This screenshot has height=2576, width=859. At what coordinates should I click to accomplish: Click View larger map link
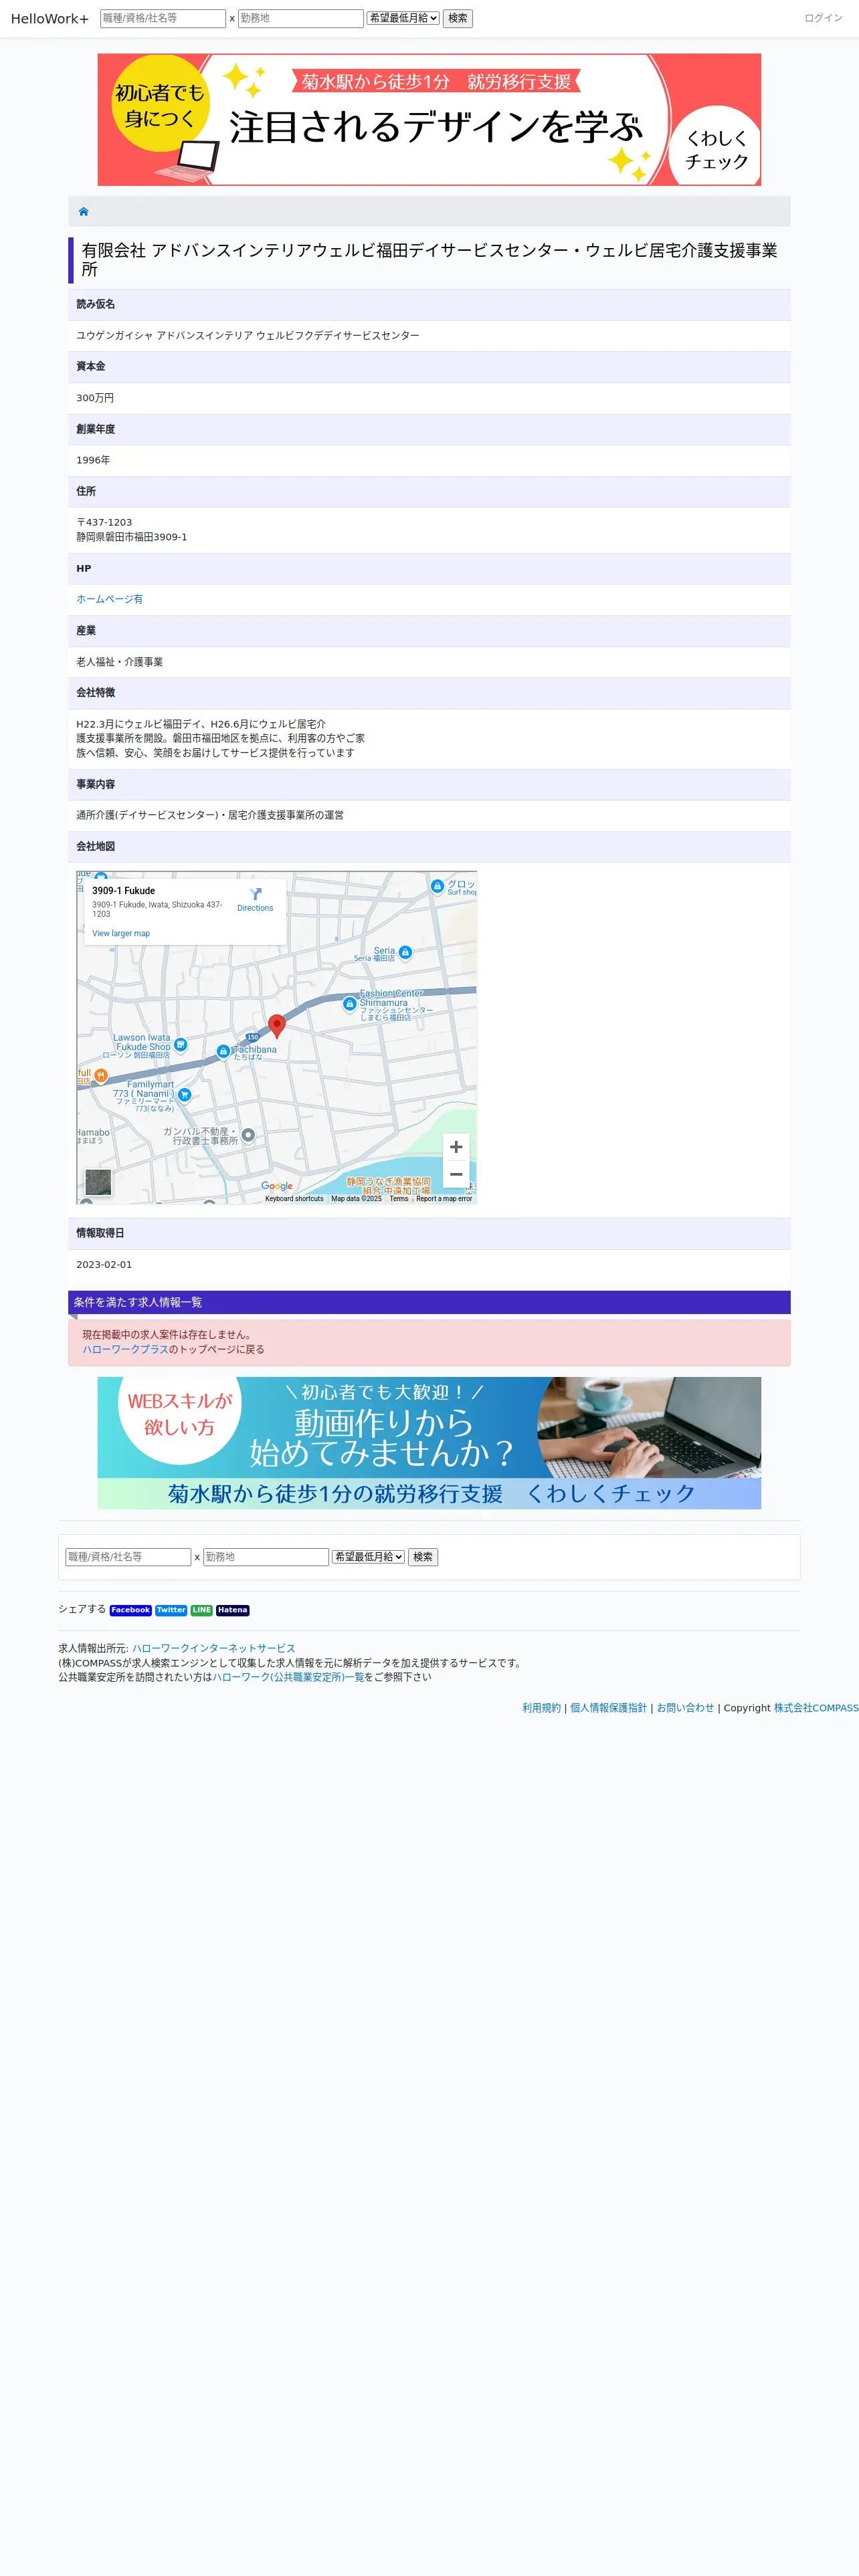[x=121, y=933]
